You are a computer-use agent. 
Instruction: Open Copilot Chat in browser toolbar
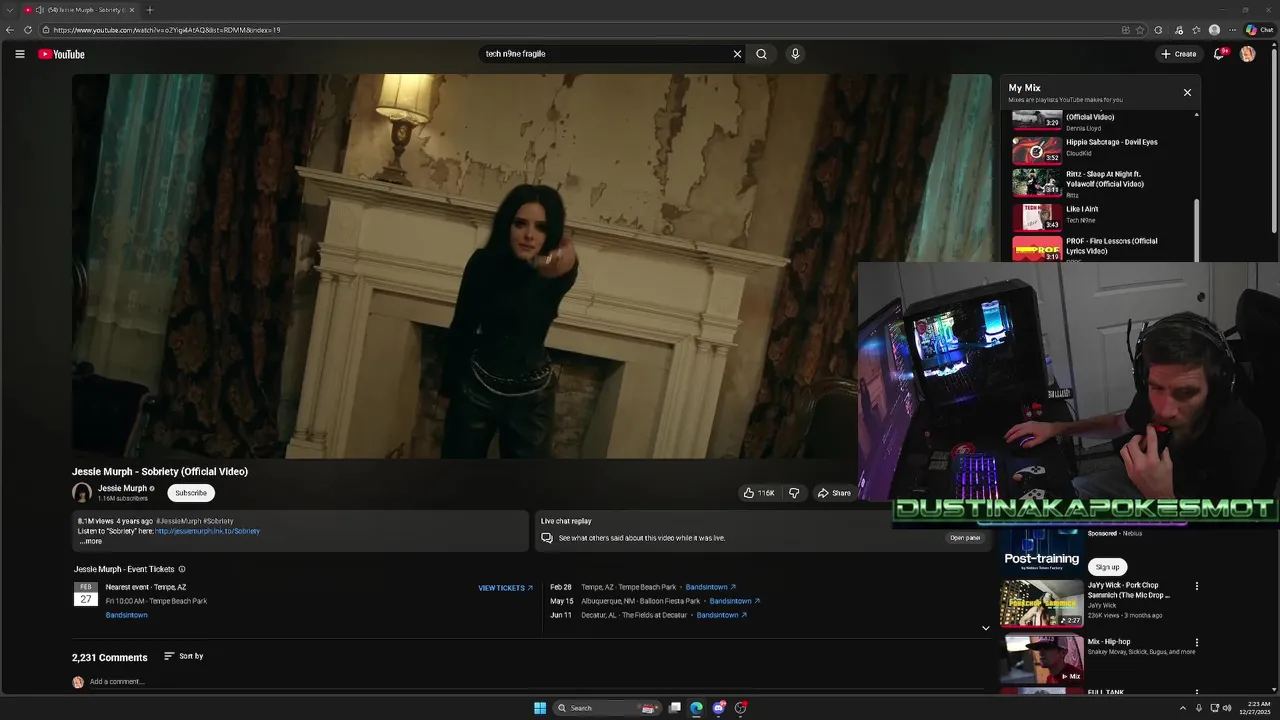[x=1259, y=30]
